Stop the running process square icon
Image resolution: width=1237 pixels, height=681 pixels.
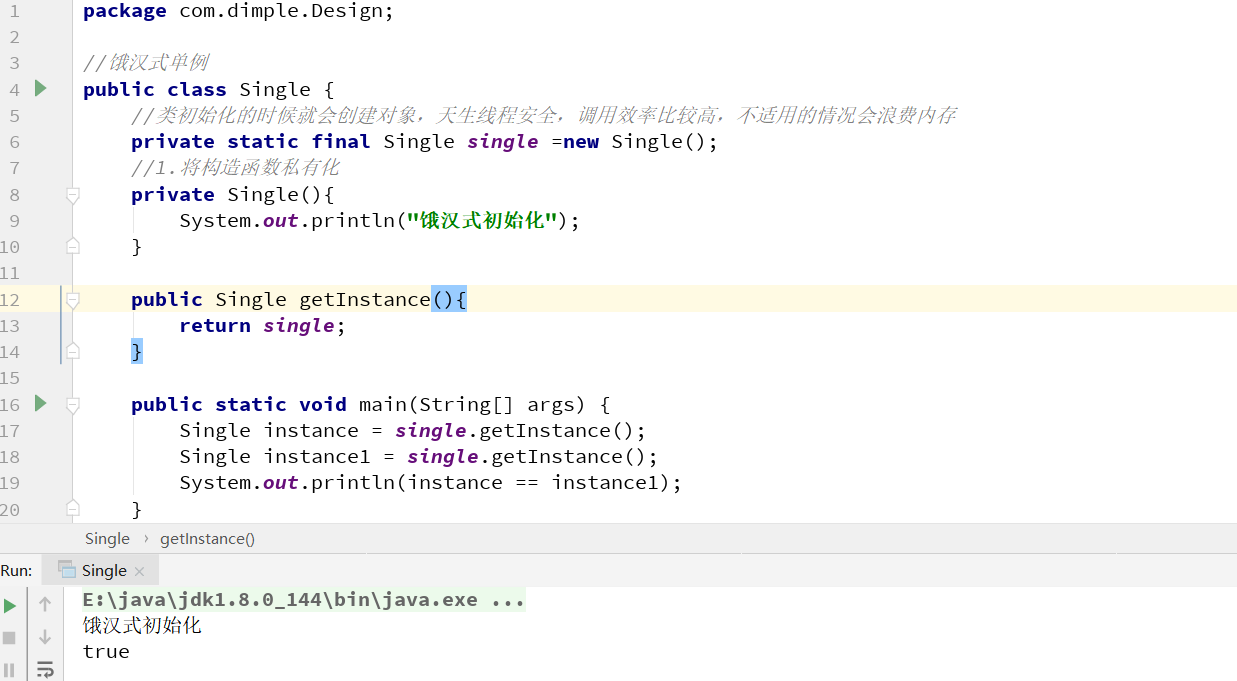click(9, 637)
